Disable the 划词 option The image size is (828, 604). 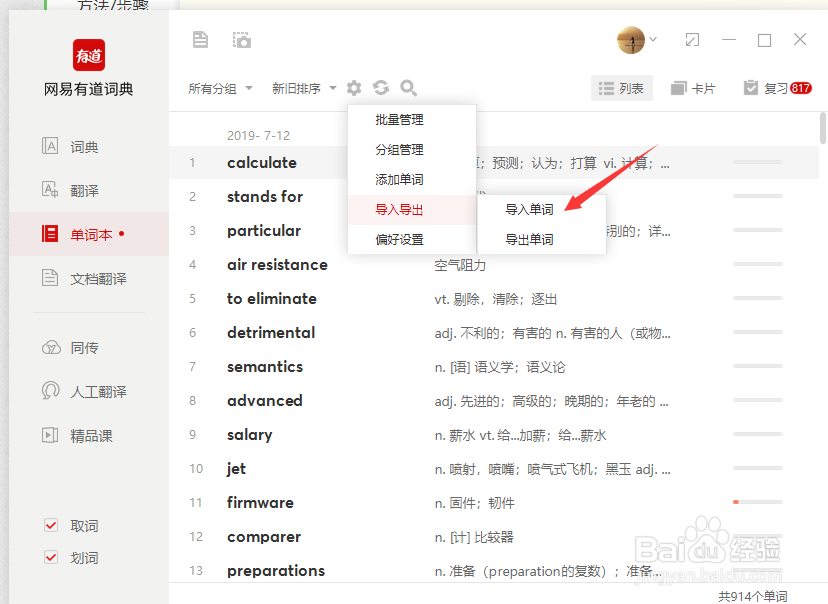click(51, 557)
